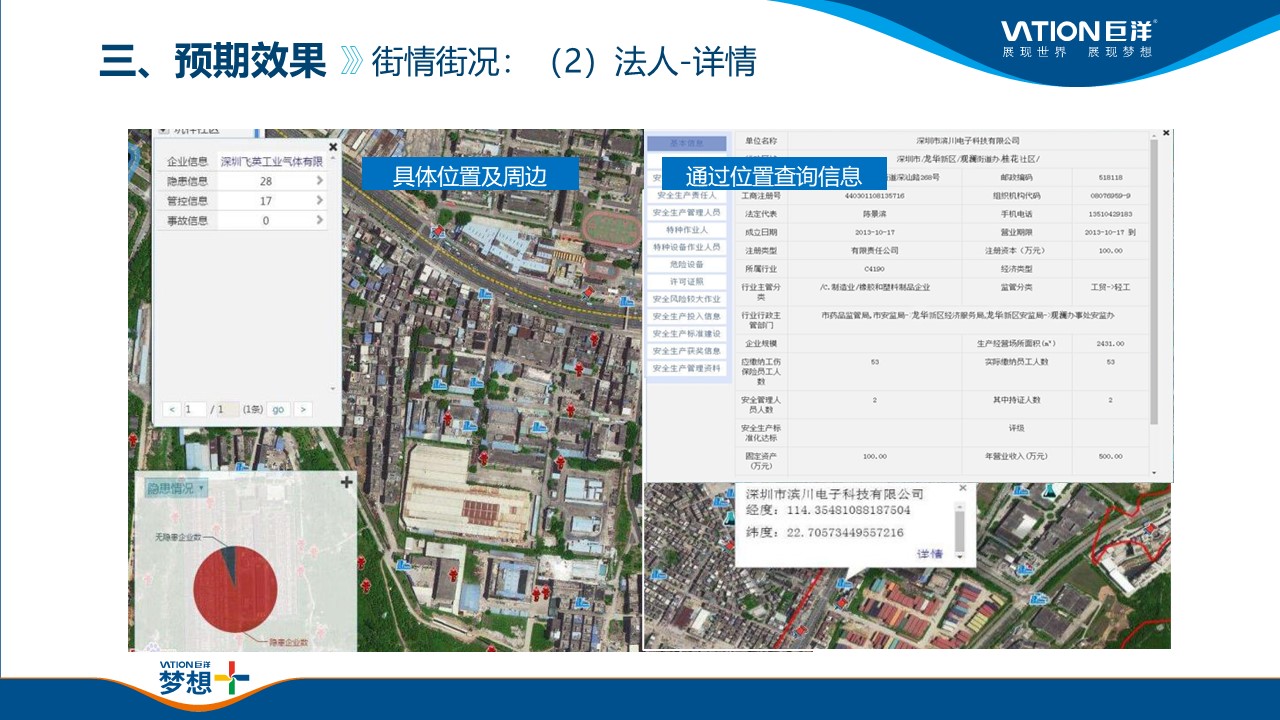Open the 危险设备 tab
This screenshot has width=1280, height=720.
(x=686, y=264)
